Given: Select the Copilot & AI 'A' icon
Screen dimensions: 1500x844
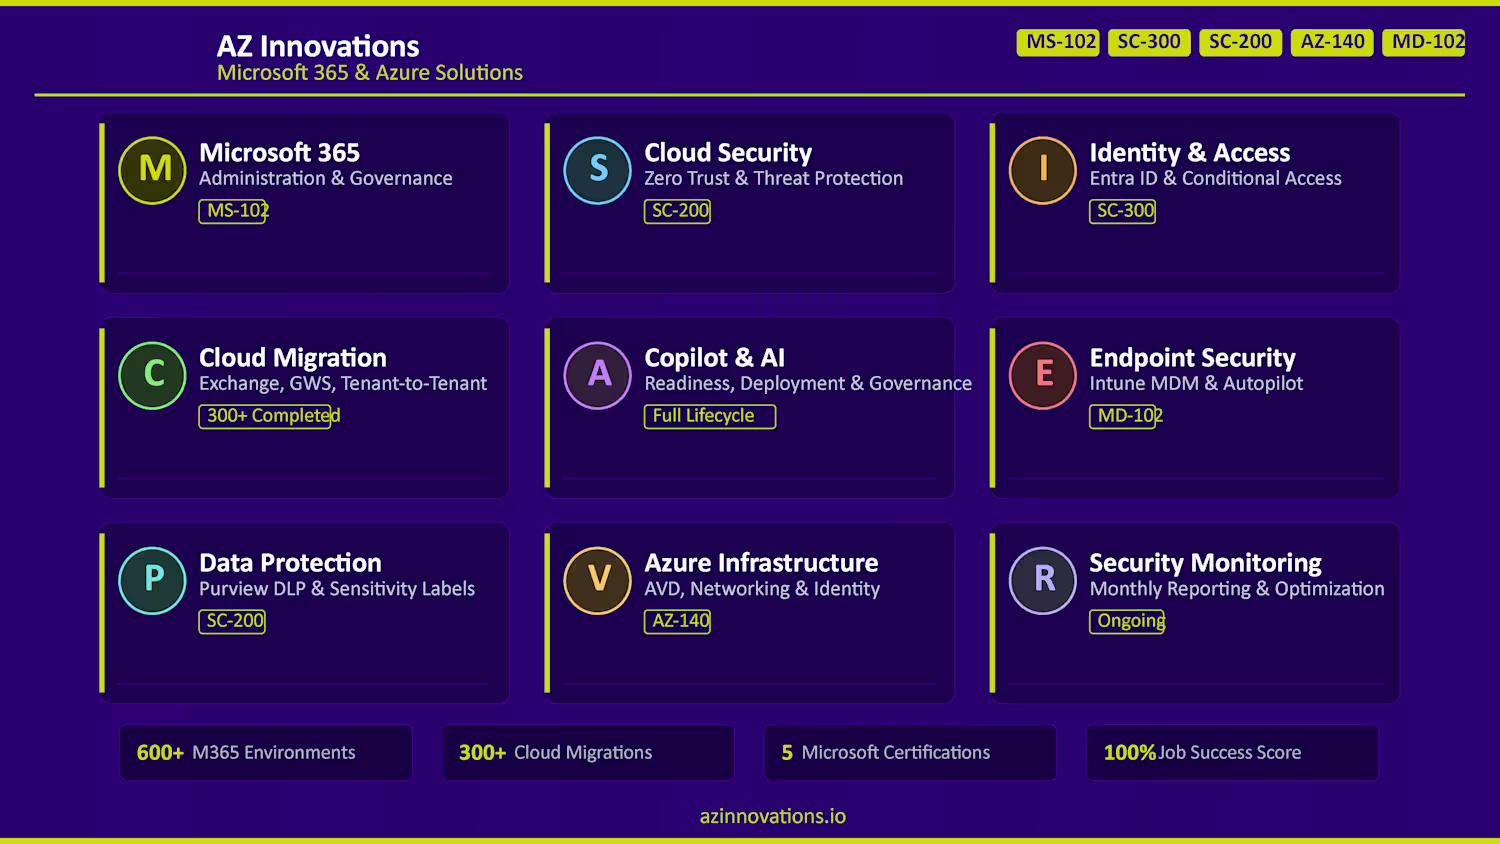Looking at the screenshot, I should 598,375.
